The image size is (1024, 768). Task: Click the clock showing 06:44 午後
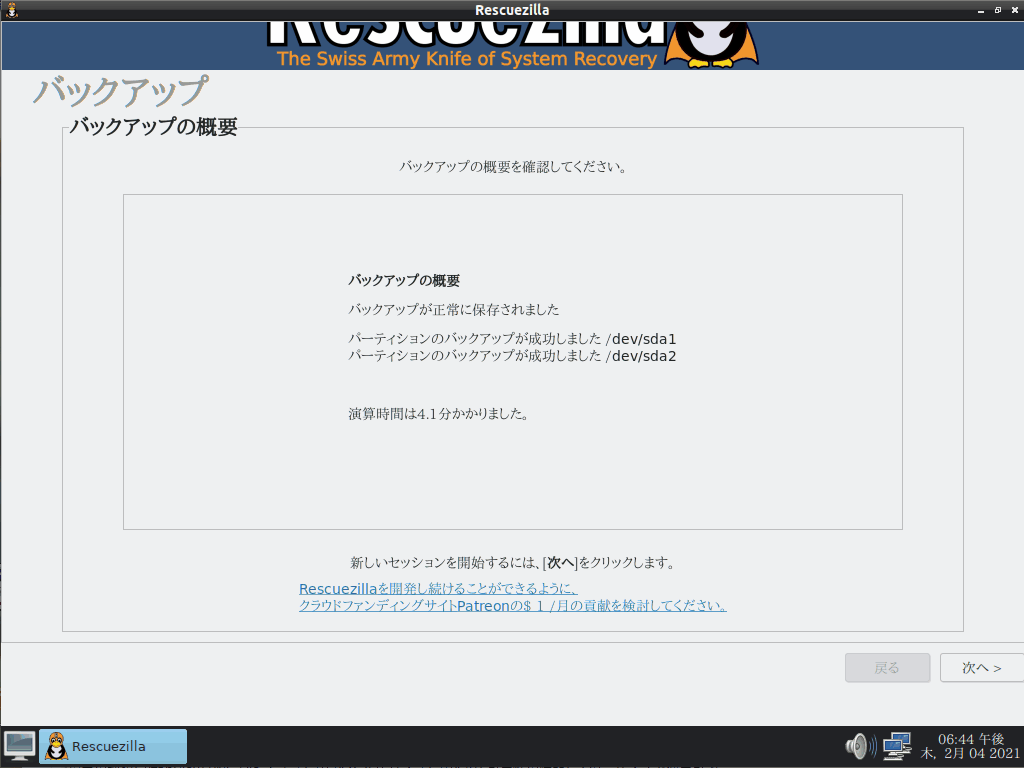click(970, 746)
